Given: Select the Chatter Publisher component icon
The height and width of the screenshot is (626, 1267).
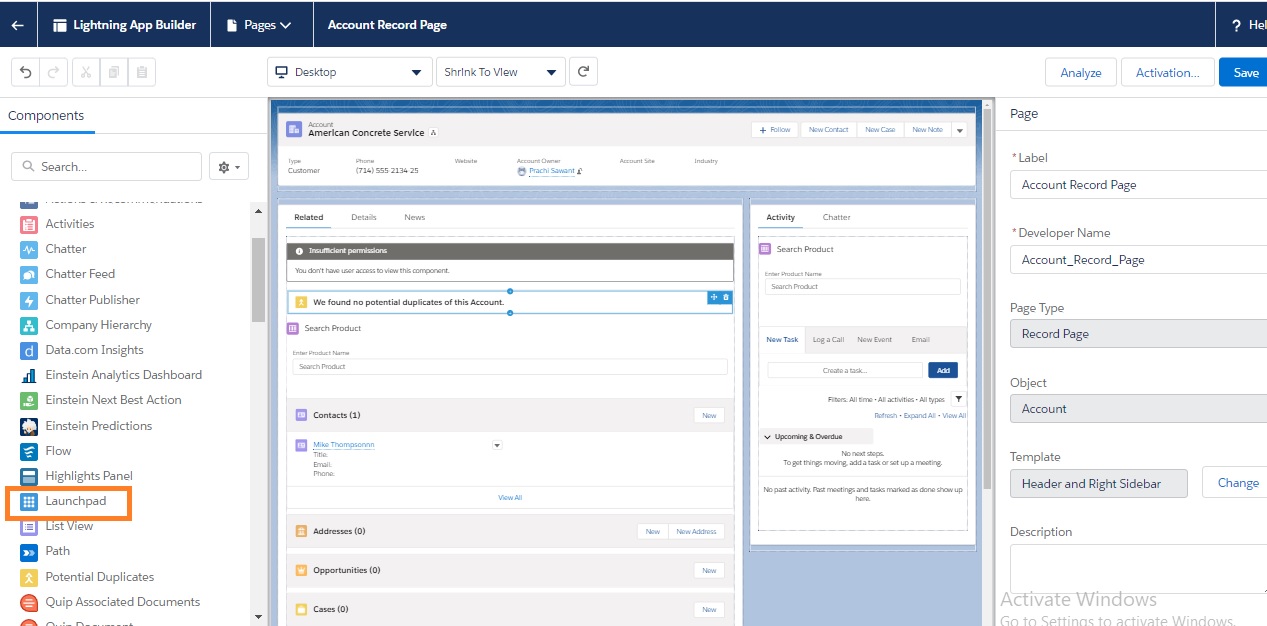Looking at the screenshot, I should pos(28,300).
